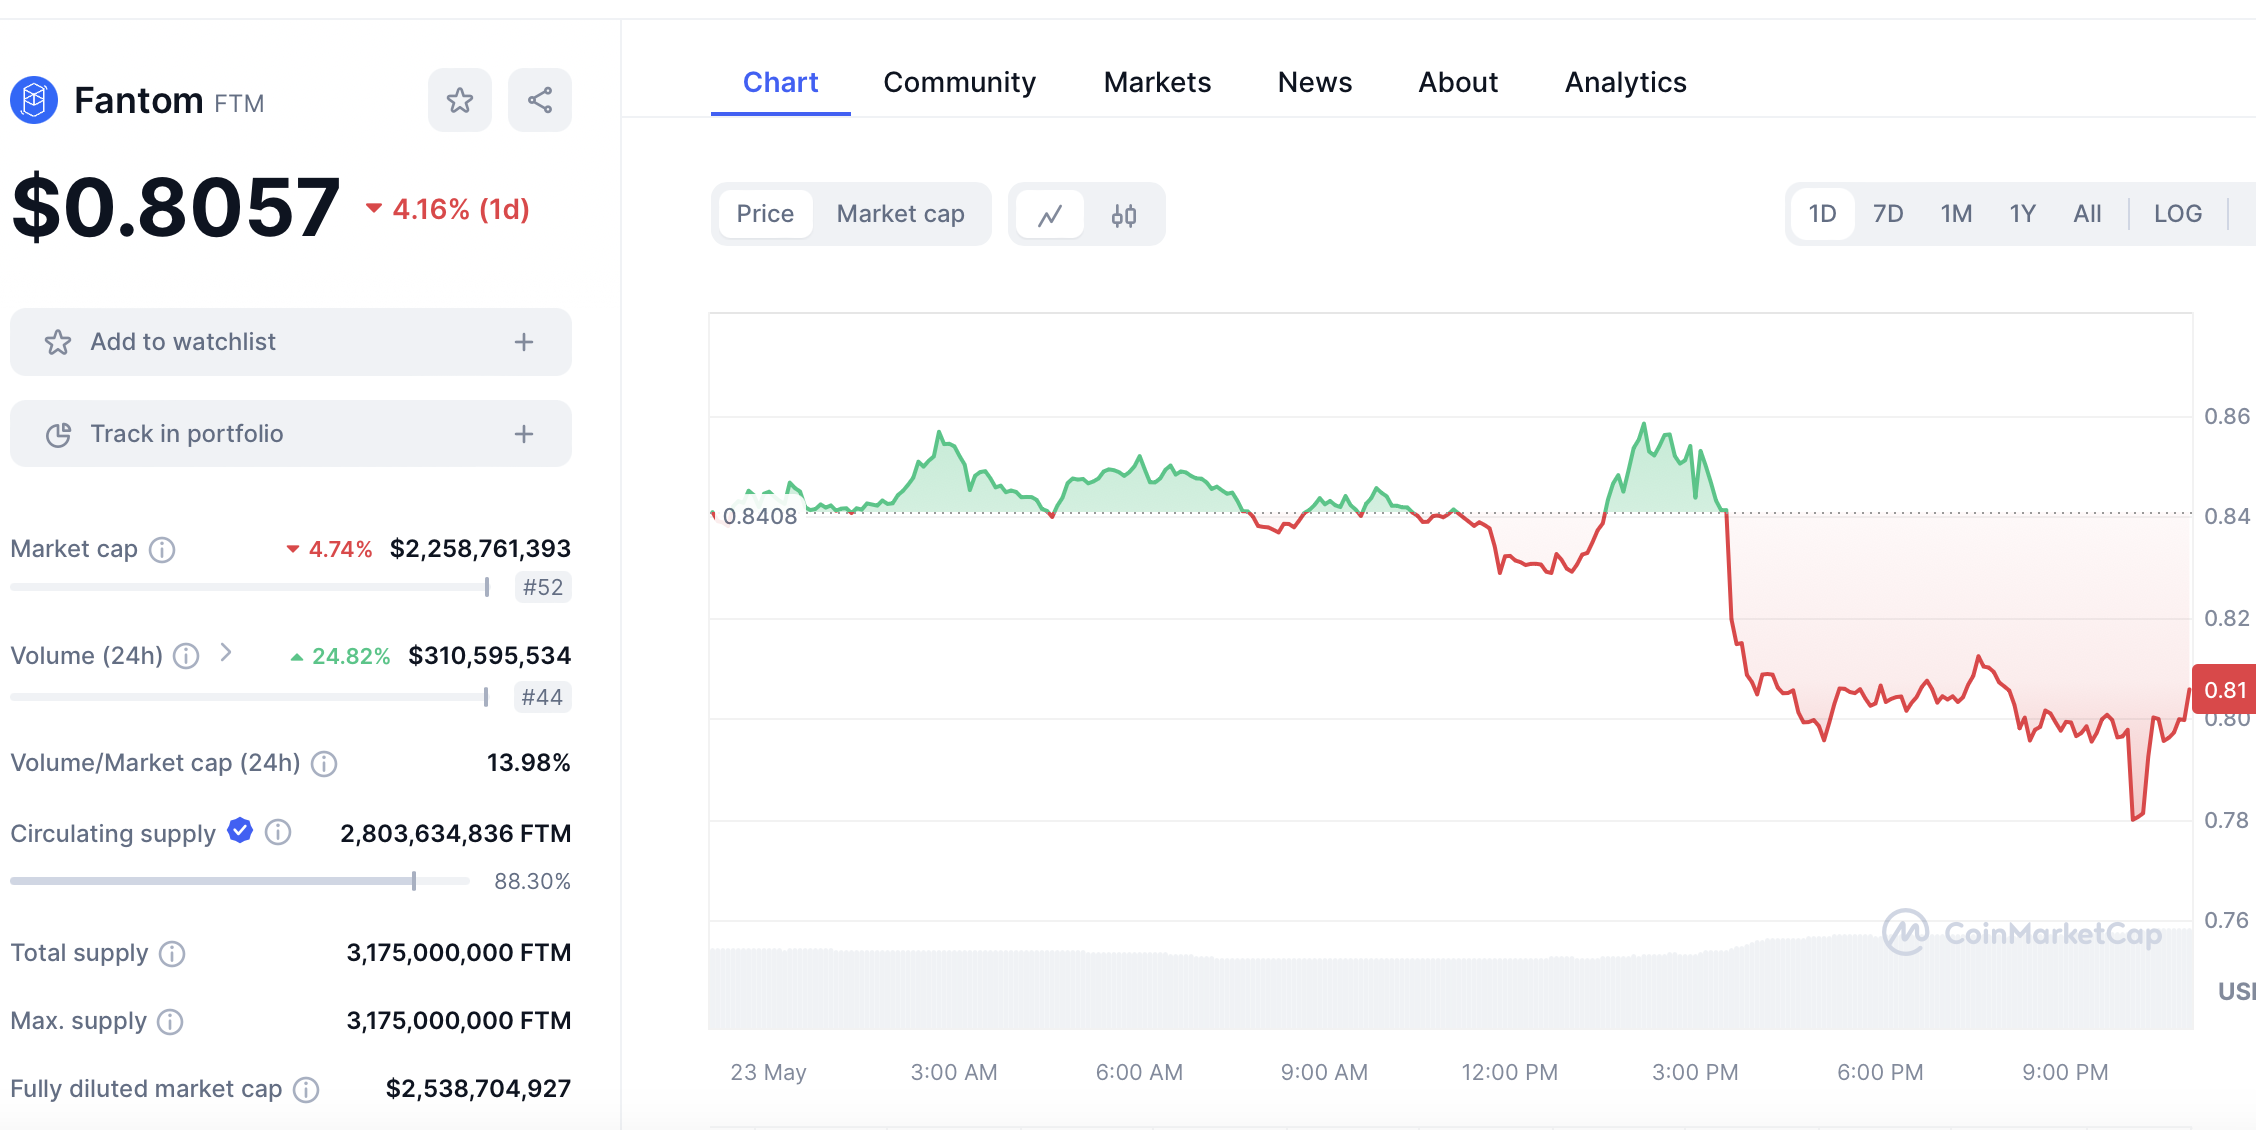
Task: Switch to candlestick chart icon
Action: (x=1124, y=215)
